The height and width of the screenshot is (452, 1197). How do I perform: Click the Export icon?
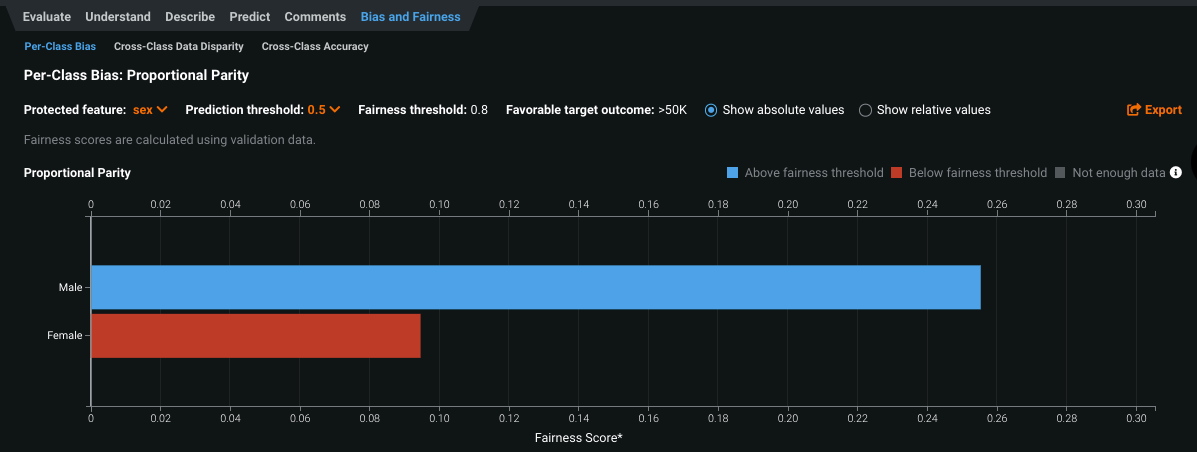tap(1134, 110)
